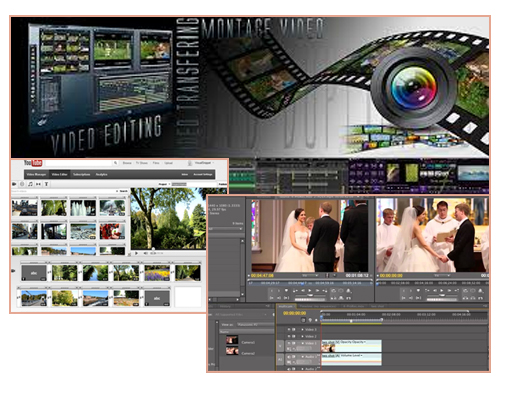The width and height of the screenshot is (508, 397).
Task: Click the YouTube search magnifier icon
Action: 115,163
